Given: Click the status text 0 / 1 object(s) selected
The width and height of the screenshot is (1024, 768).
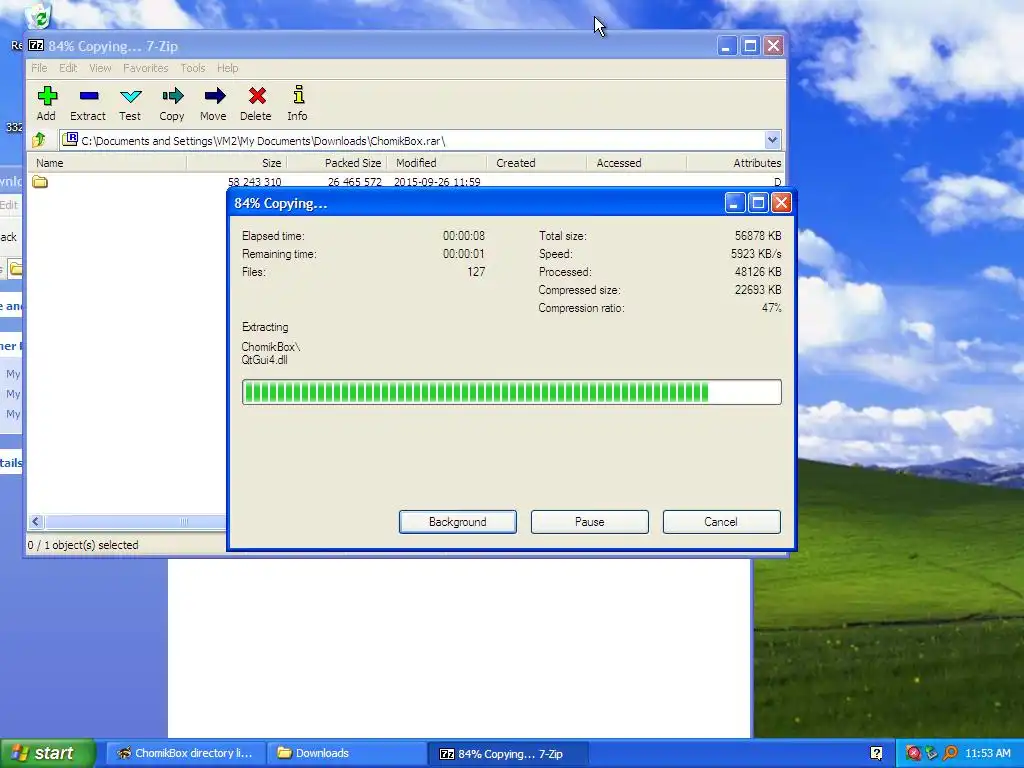Looking at the screenshot, I should 83,545.
